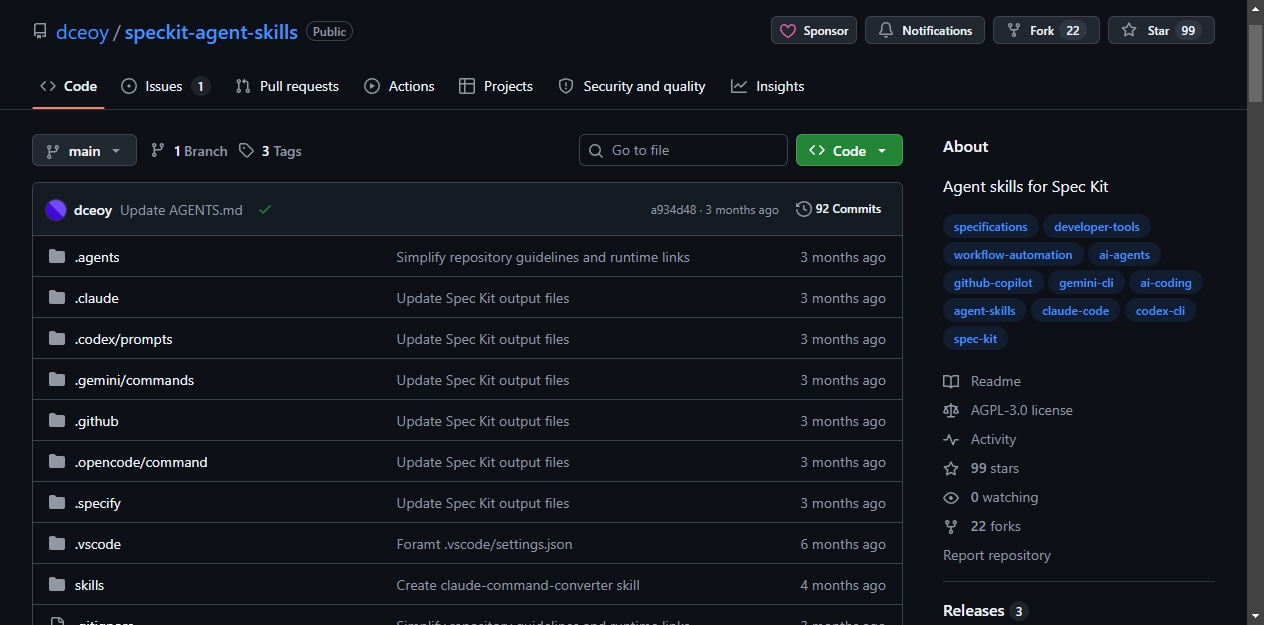Select the ai-agents topic tag
Image resolution: width=1264 pixels, height=625 pixels.
[1124, 255]
